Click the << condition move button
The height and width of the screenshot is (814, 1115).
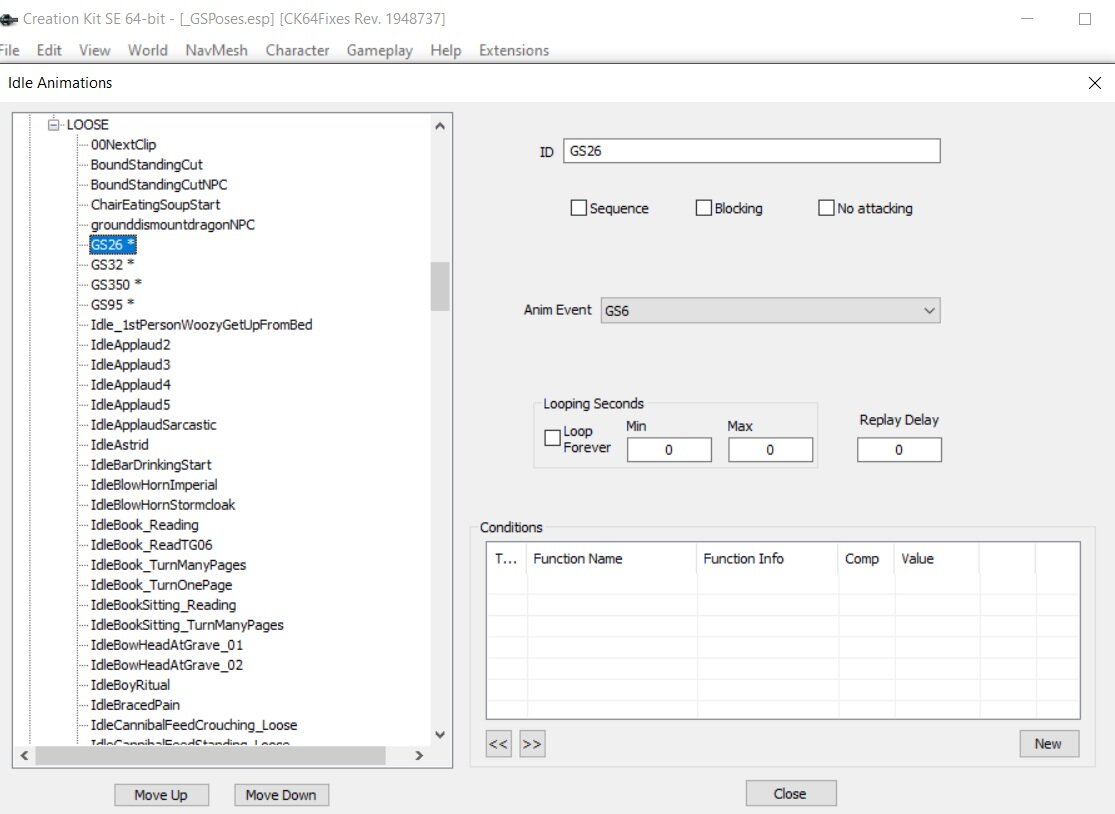click(498, 744)
